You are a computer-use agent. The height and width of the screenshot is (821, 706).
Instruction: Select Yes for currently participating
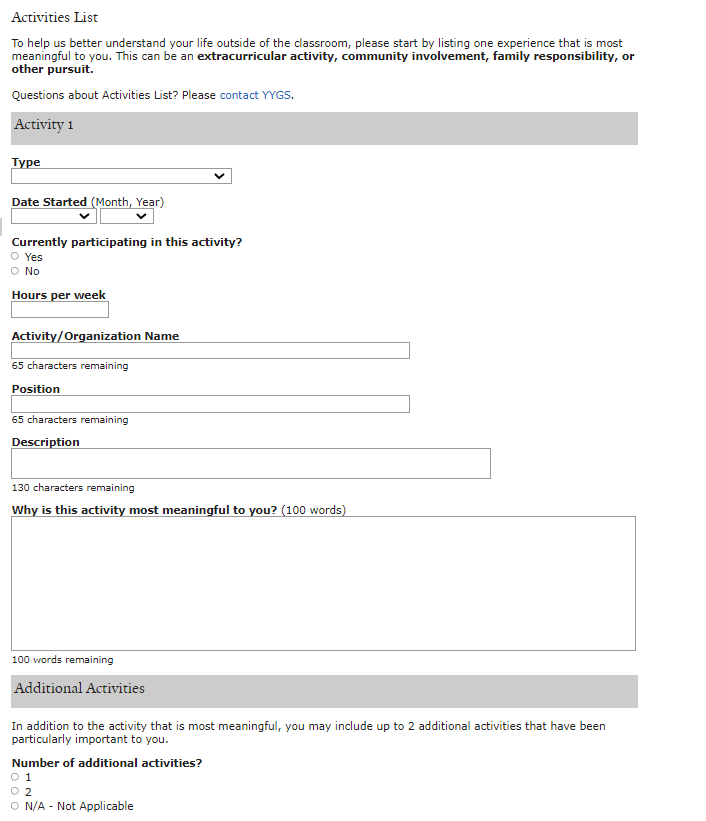15,257
